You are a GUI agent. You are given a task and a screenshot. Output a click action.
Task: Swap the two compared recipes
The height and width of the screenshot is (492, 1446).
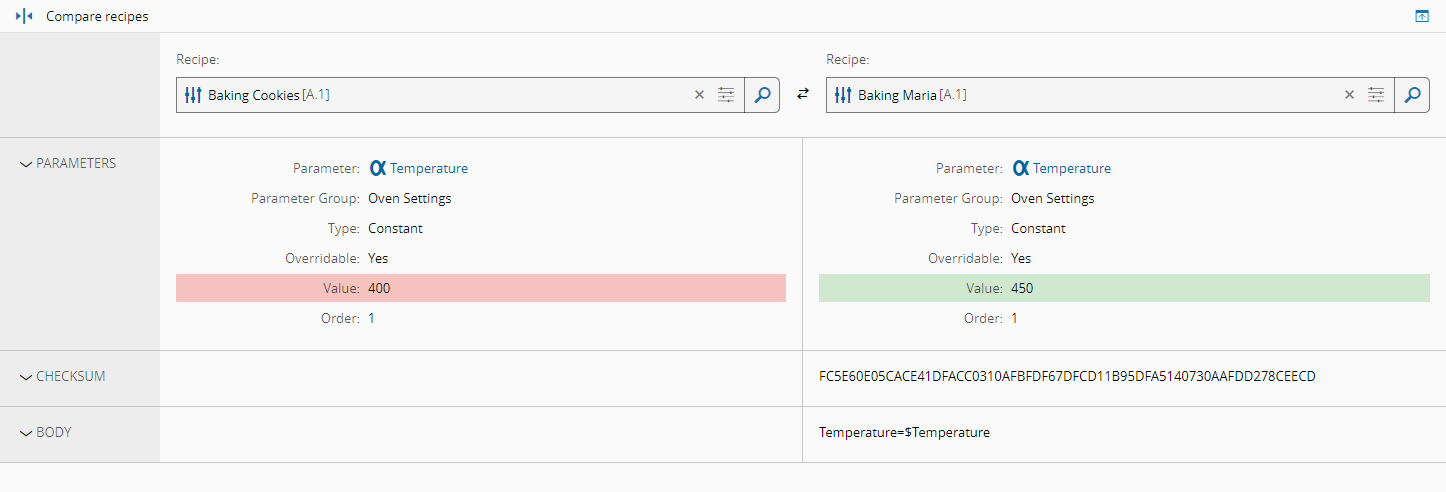click(x=802, y=95)
